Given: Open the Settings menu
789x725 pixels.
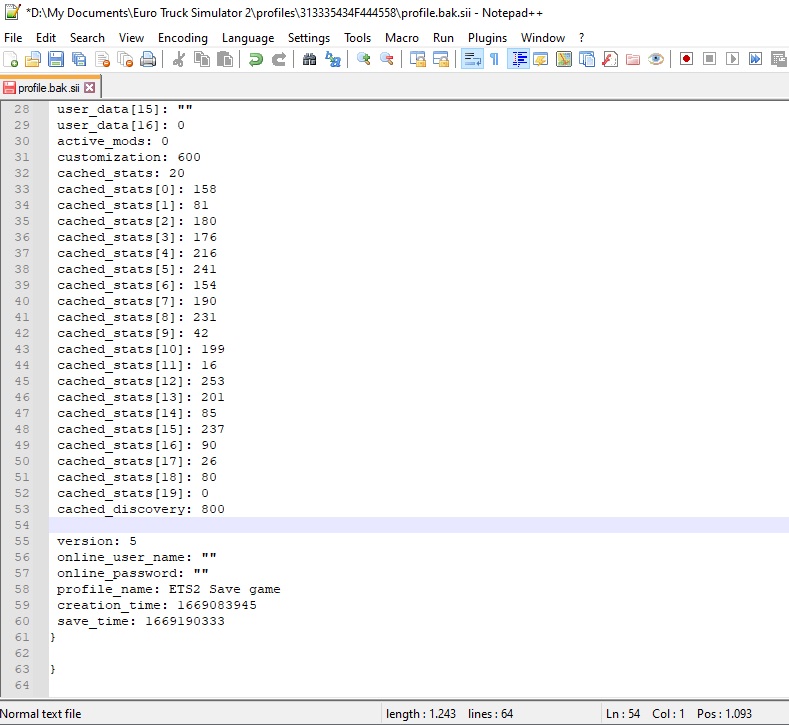Looking at the screenshot, I should click(x=309, y=38).
